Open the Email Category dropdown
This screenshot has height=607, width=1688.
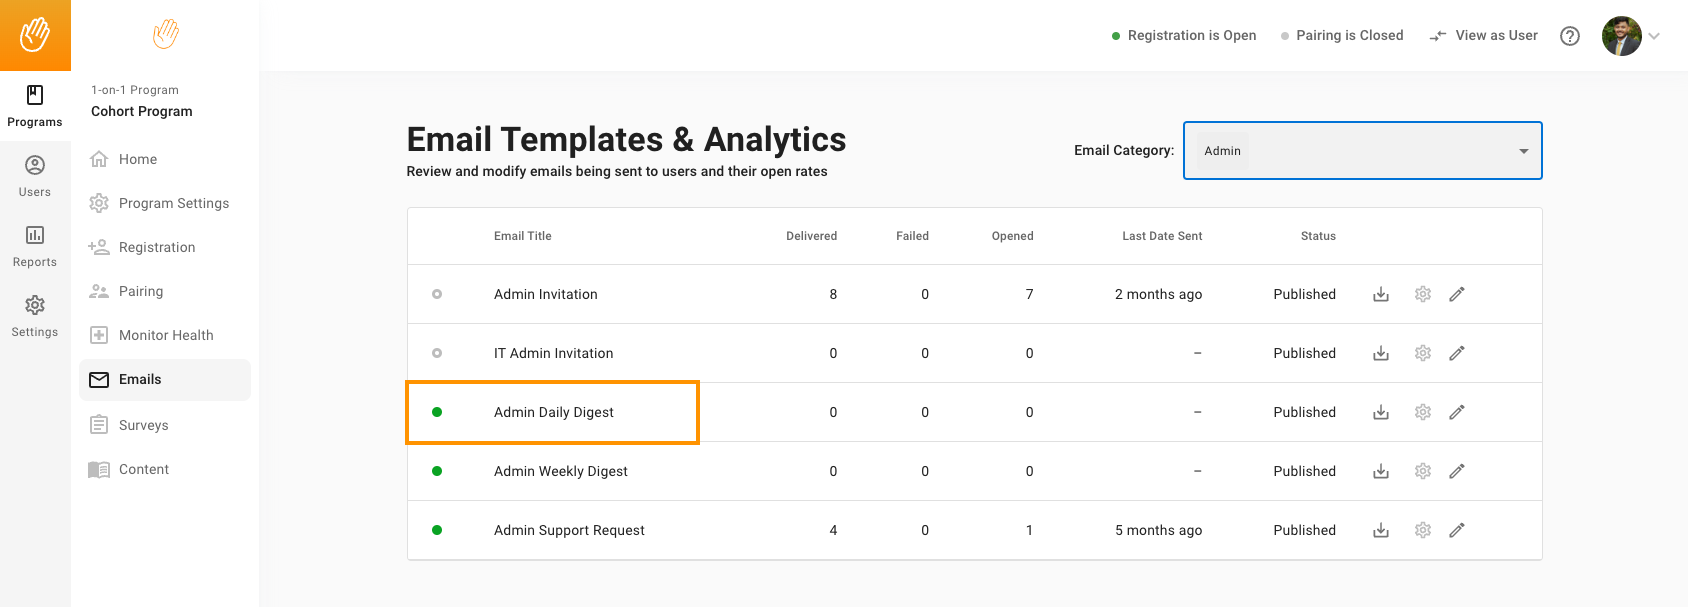pos(1362,151)
